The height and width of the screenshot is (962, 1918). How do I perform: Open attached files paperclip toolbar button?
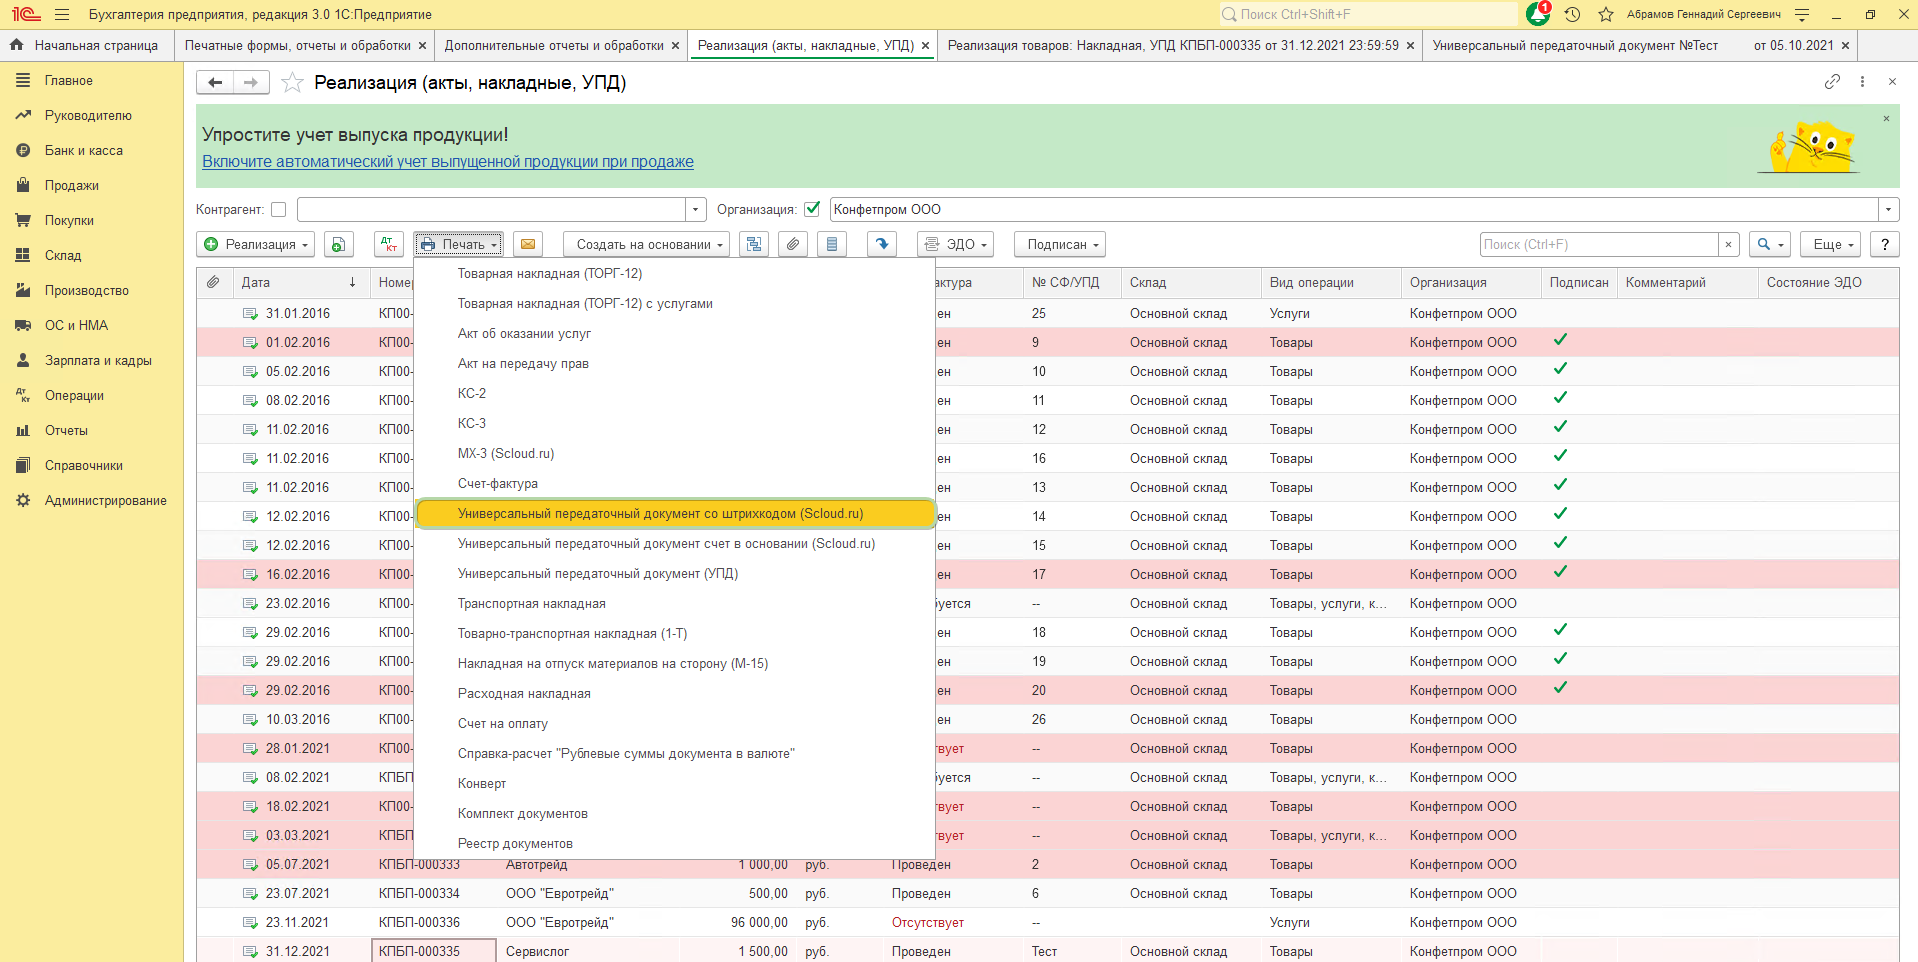pos(793,244)
